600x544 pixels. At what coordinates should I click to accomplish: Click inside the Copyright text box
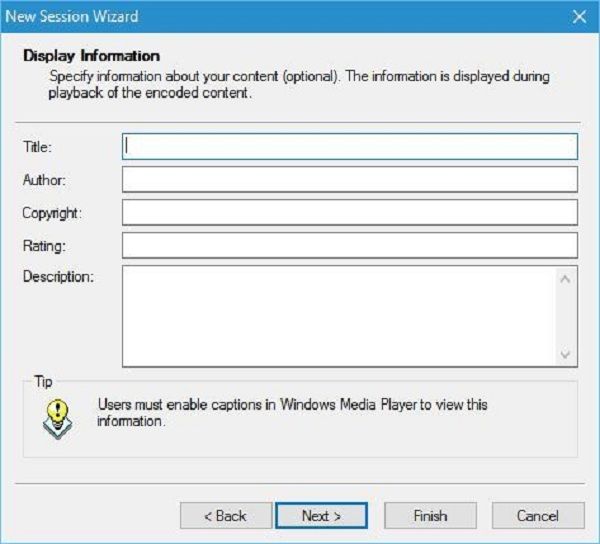(349, 213)
